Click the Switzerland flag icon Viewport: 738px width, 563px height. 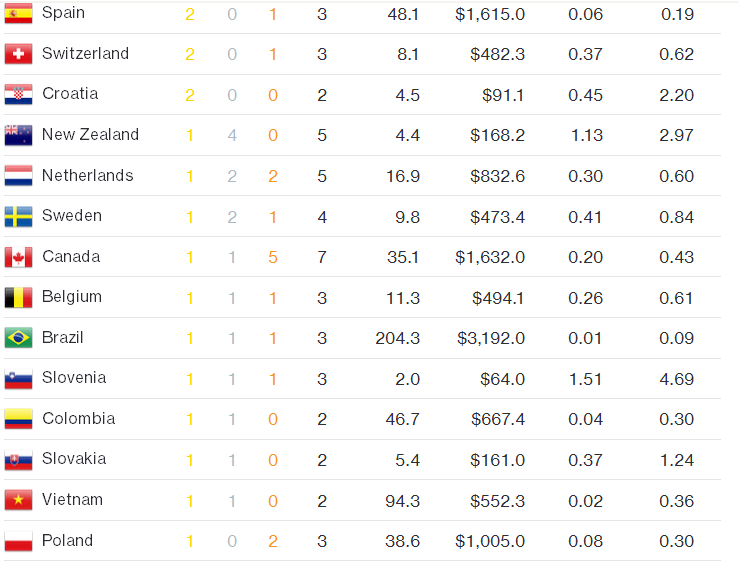(18, 54)
